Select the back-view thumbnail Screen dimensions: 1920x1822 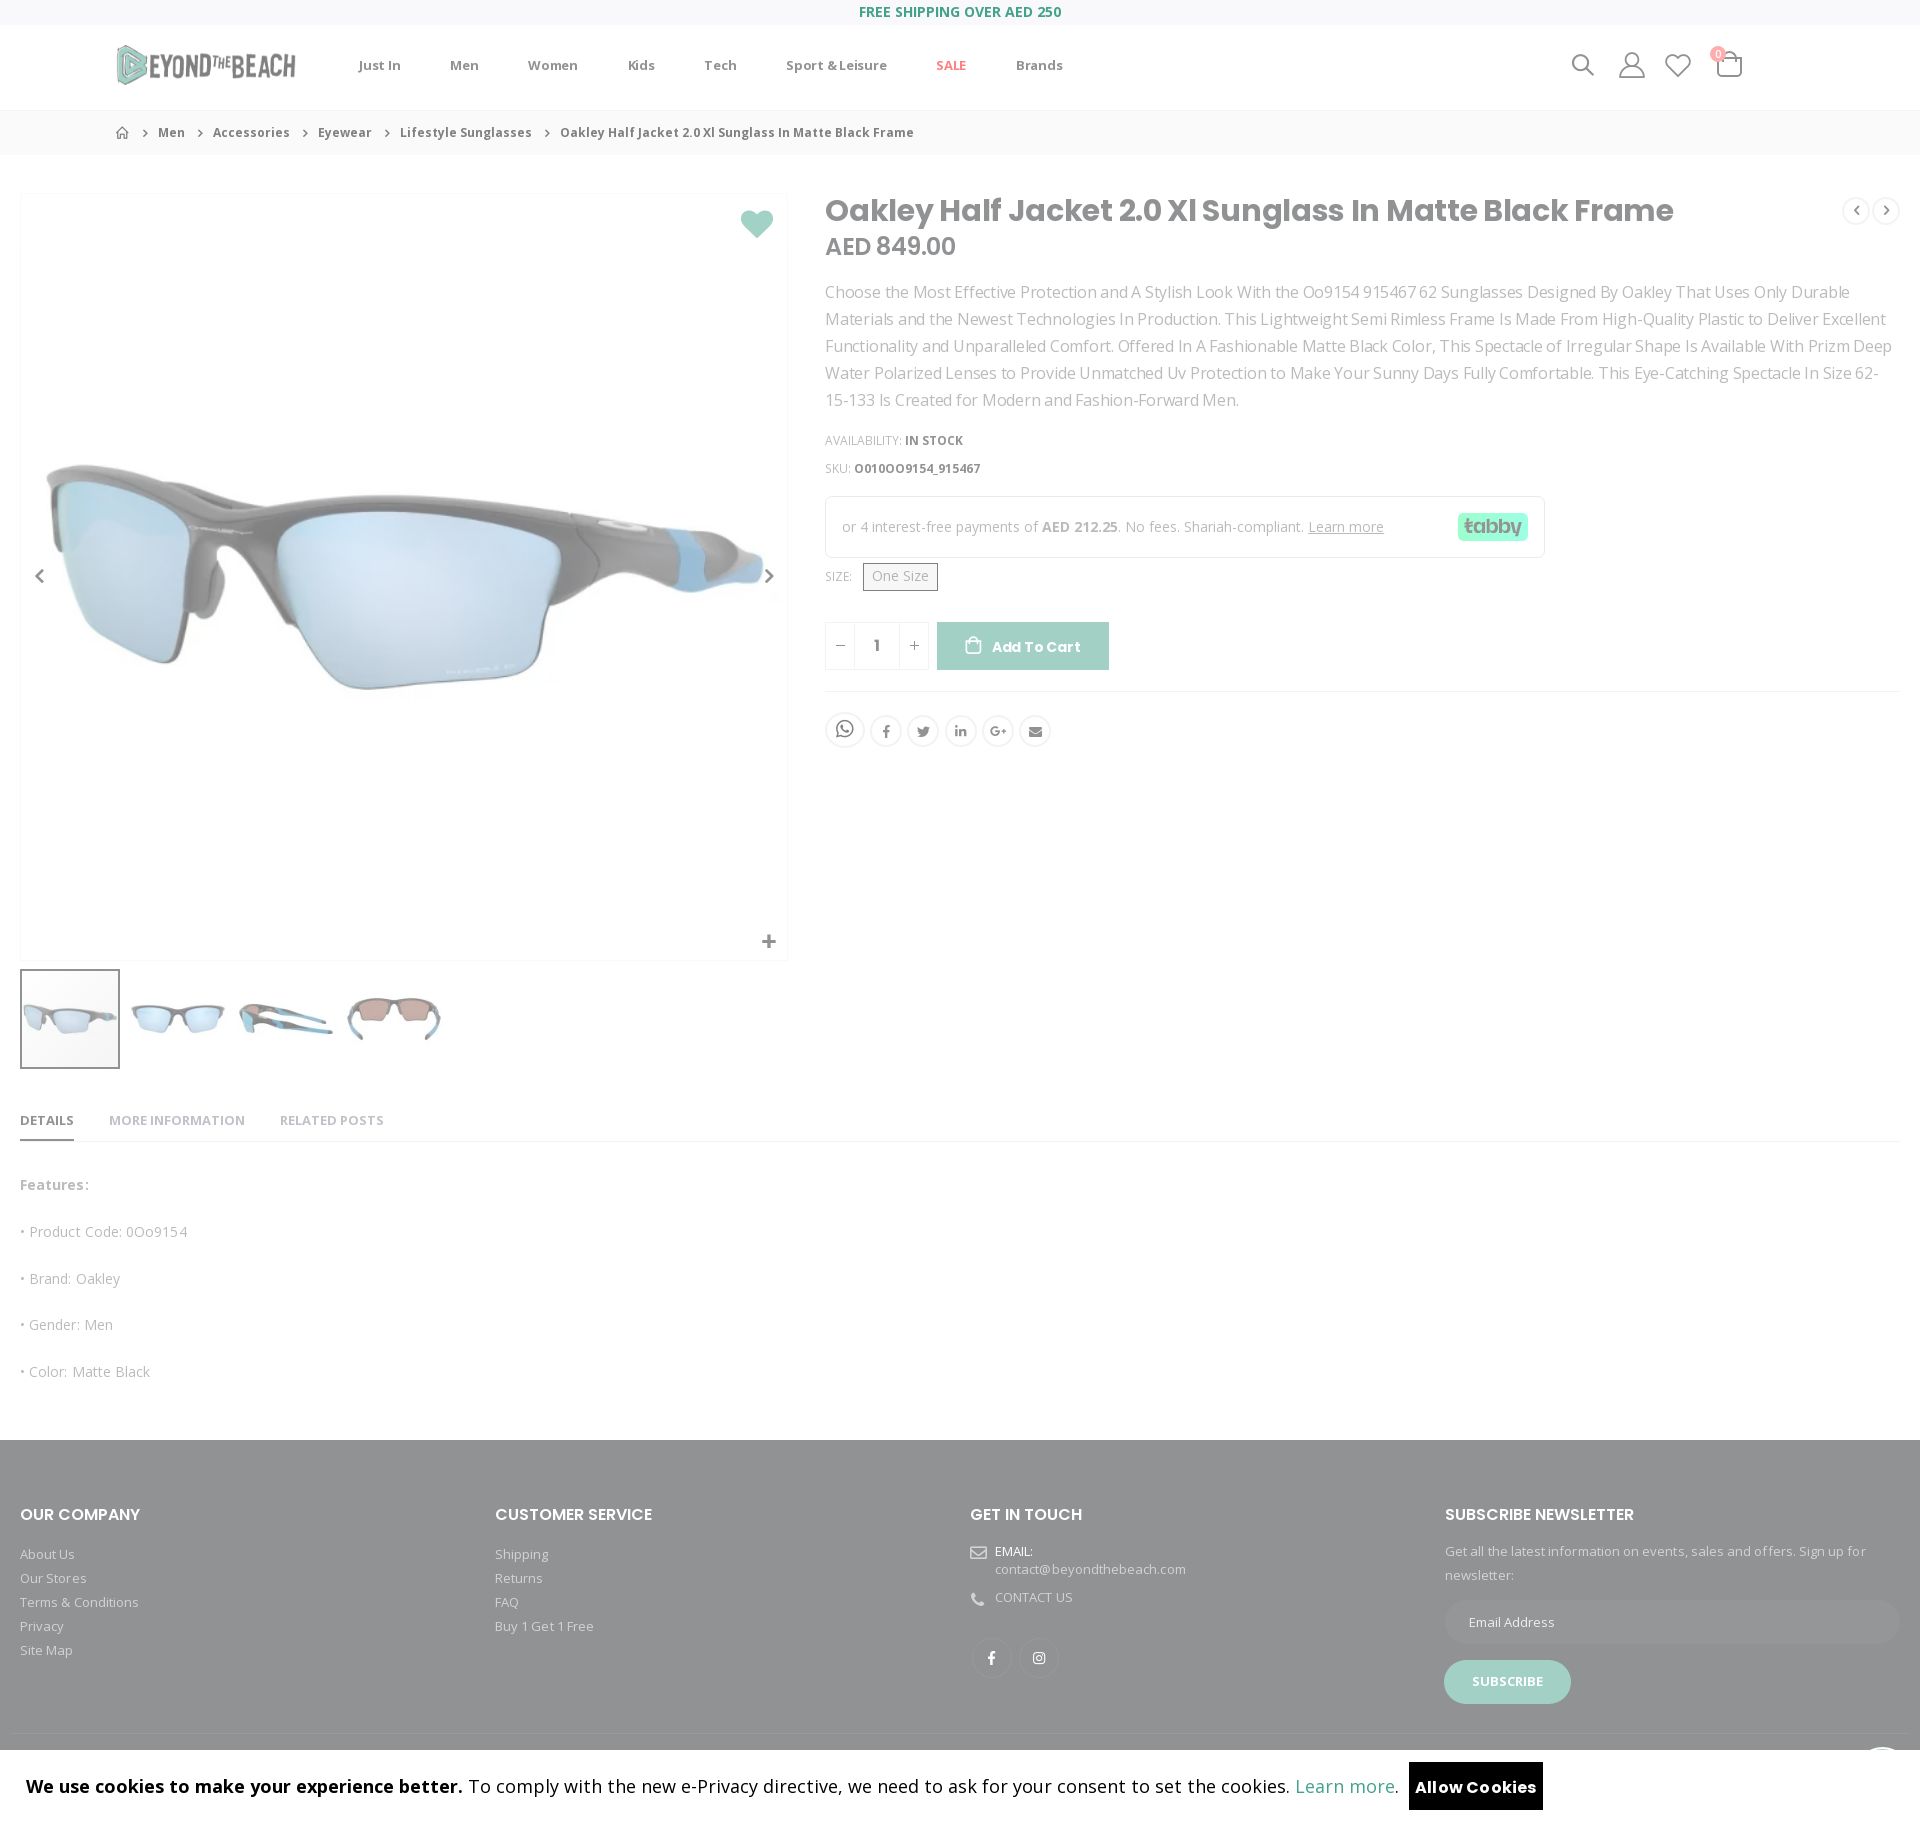(394, 1019)
